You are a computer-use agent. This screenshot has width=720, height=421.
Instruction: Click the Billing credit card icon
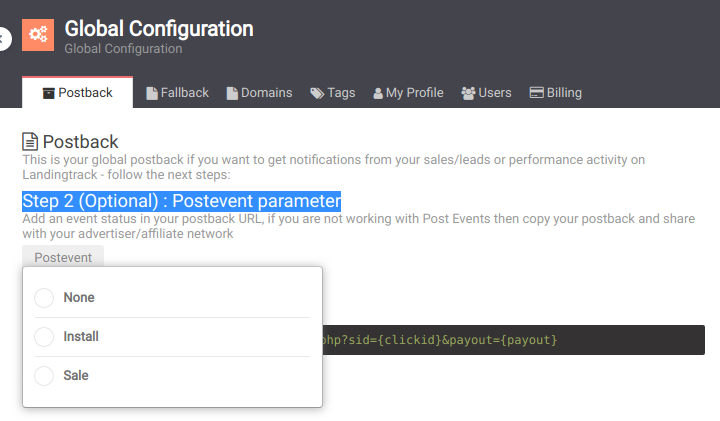pyautogui.click(x=536, y=93)
